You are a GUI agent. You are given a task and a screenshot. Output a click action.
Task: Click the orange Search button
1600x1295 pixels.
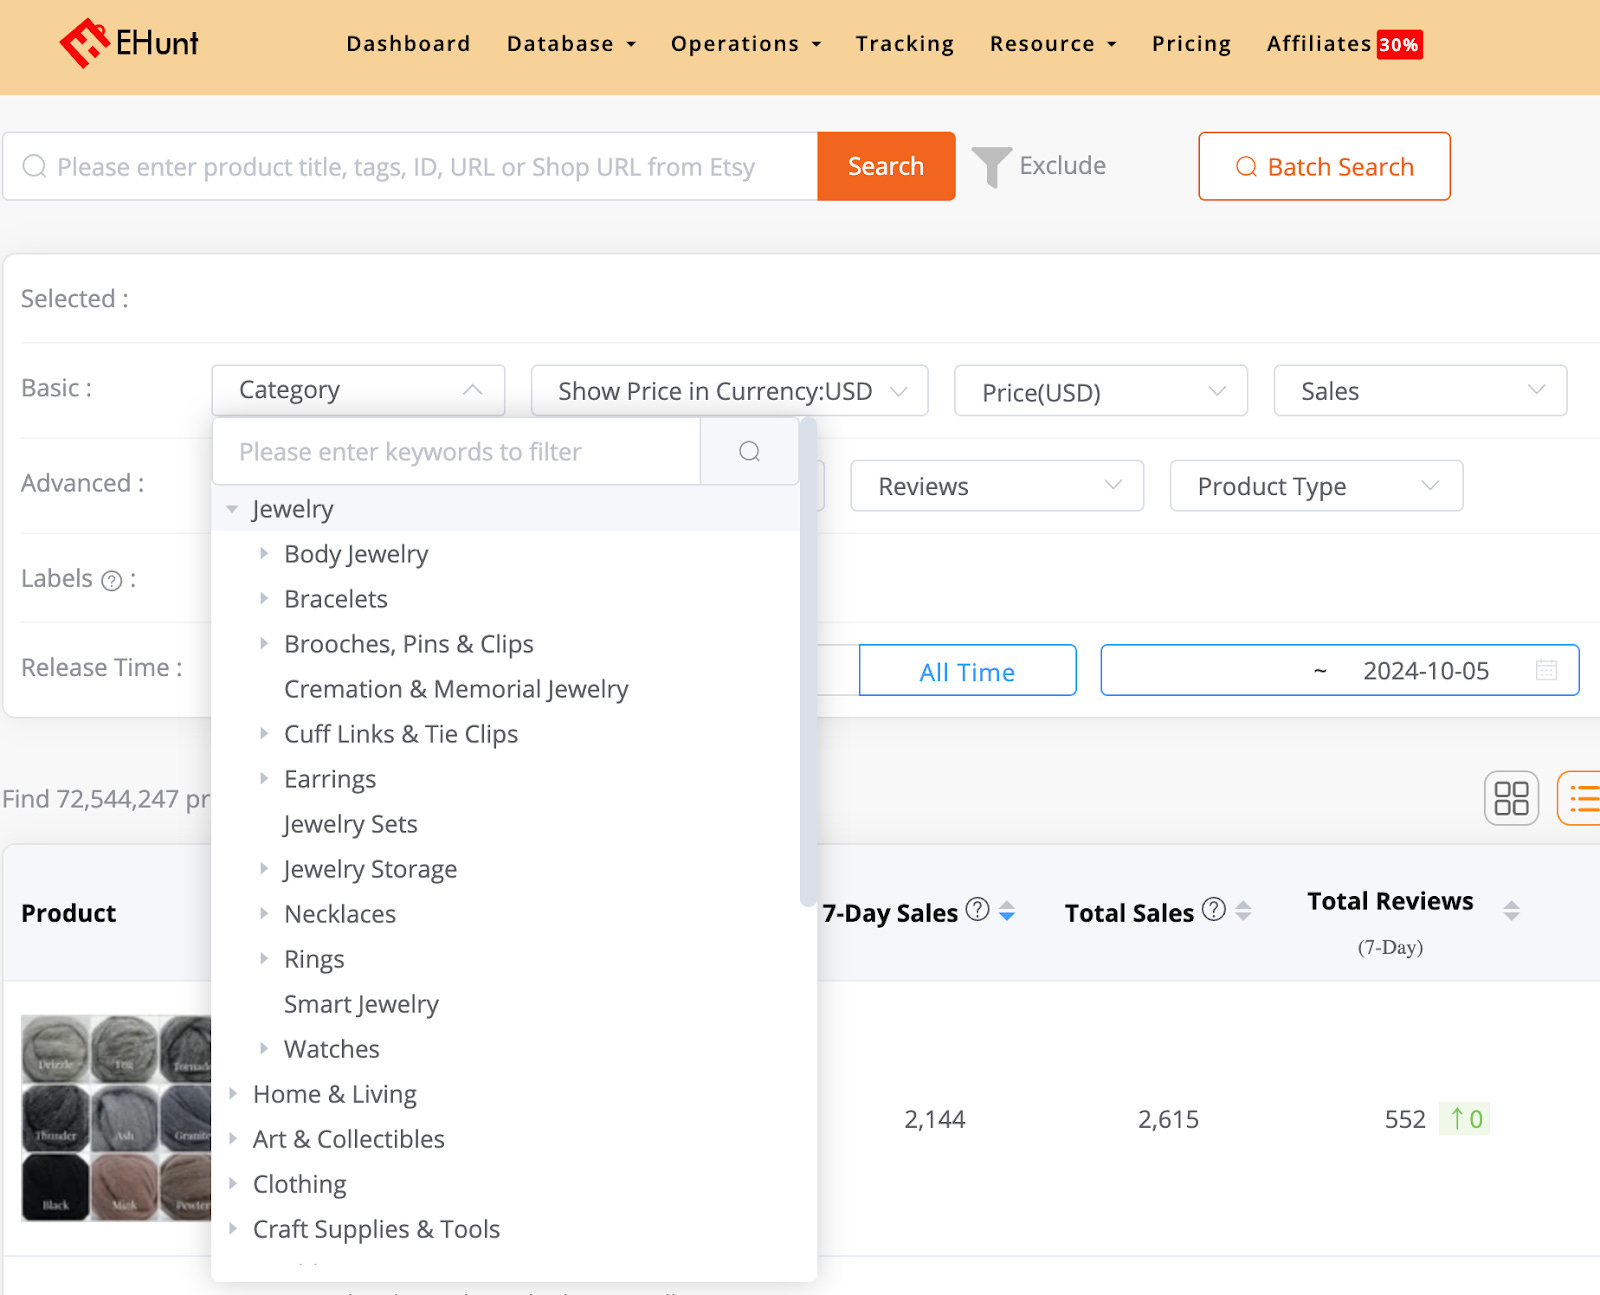pos(886,166)
